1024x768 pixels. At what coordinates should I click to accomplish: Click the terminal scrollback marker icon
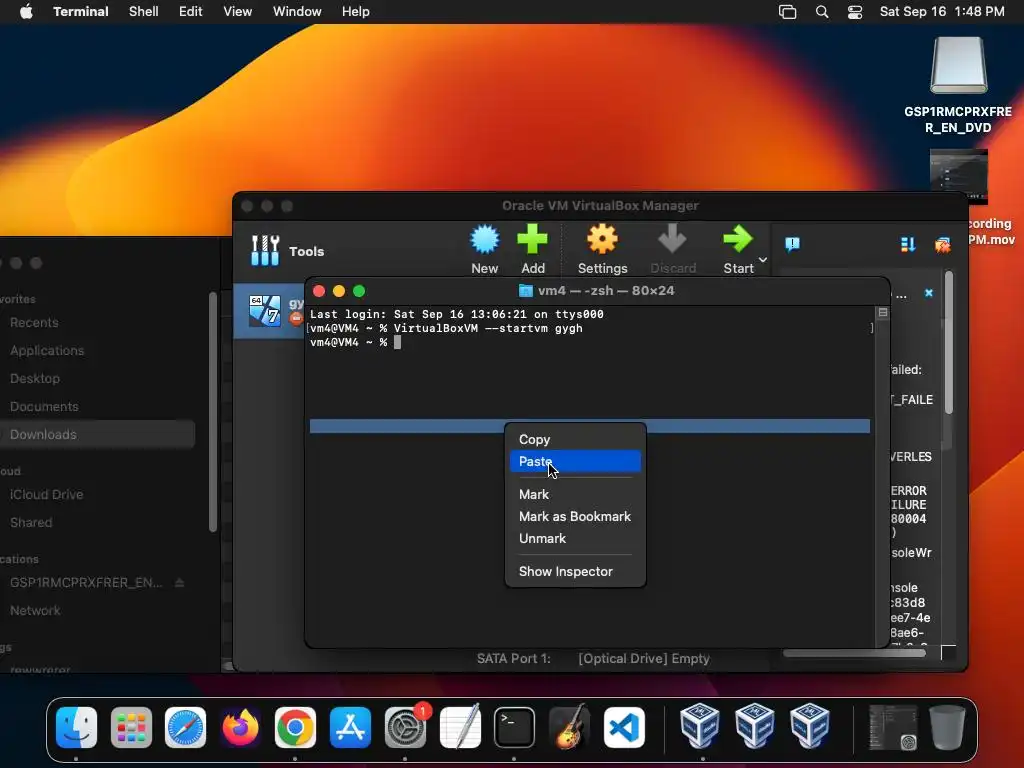point(883,313)
